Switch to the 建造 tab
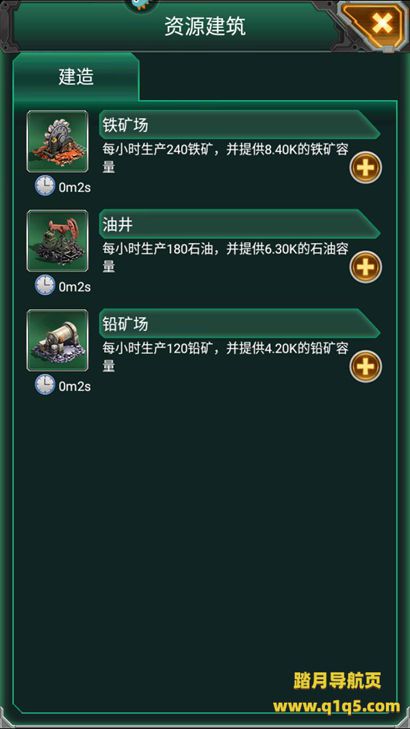Image resolution: width=410 pixels, height=729 pixels. click(x=76, y=77)
